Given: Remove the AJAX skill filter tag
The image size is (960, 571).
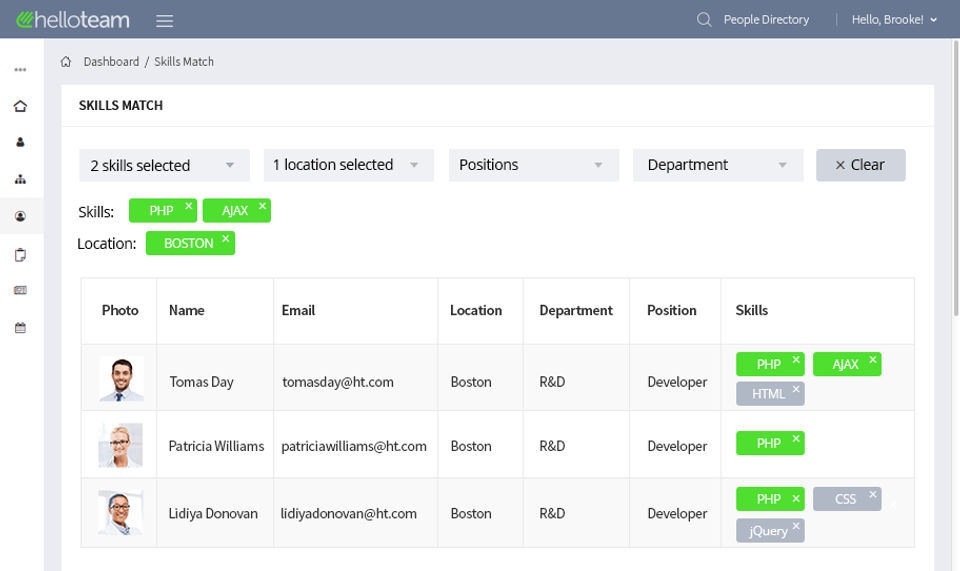Looking at the screenshot, I should pos(263,206).
